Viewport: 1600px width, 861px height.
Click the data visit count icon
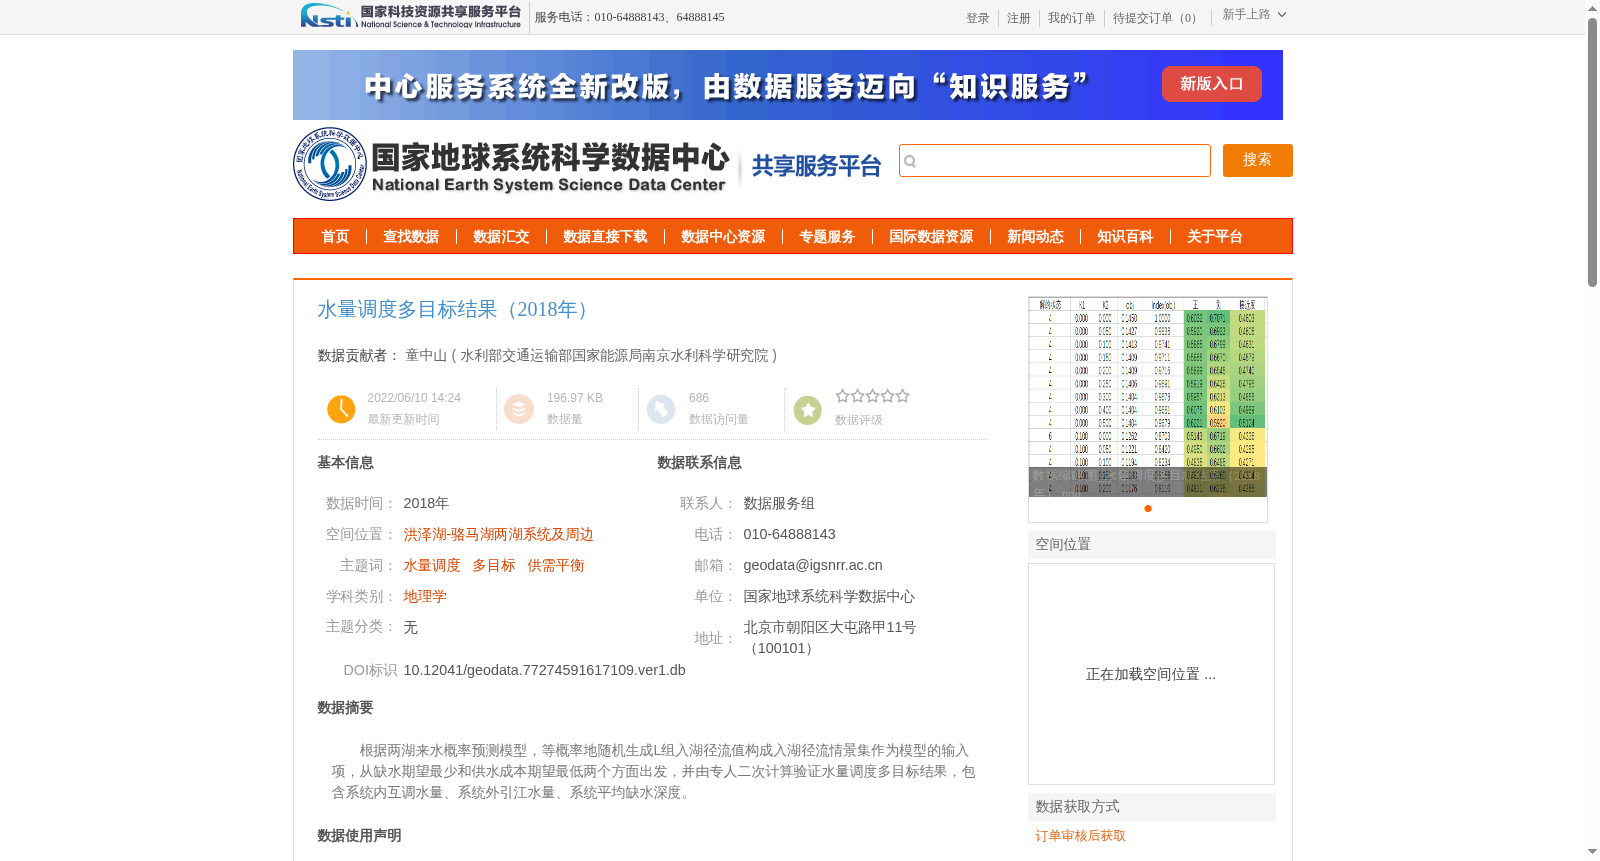[661, 409]
